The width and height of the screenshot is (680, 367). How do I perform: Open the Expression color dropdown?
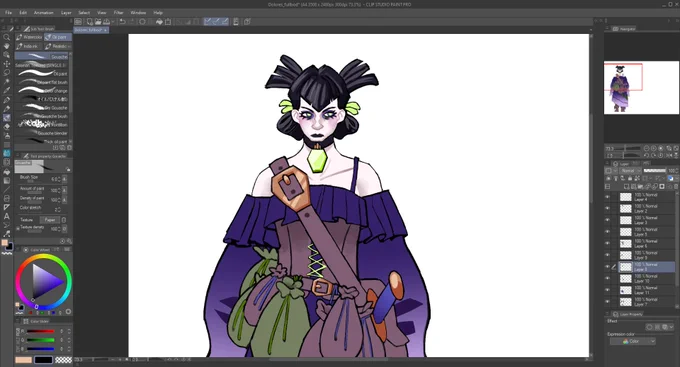coord(632,341)
